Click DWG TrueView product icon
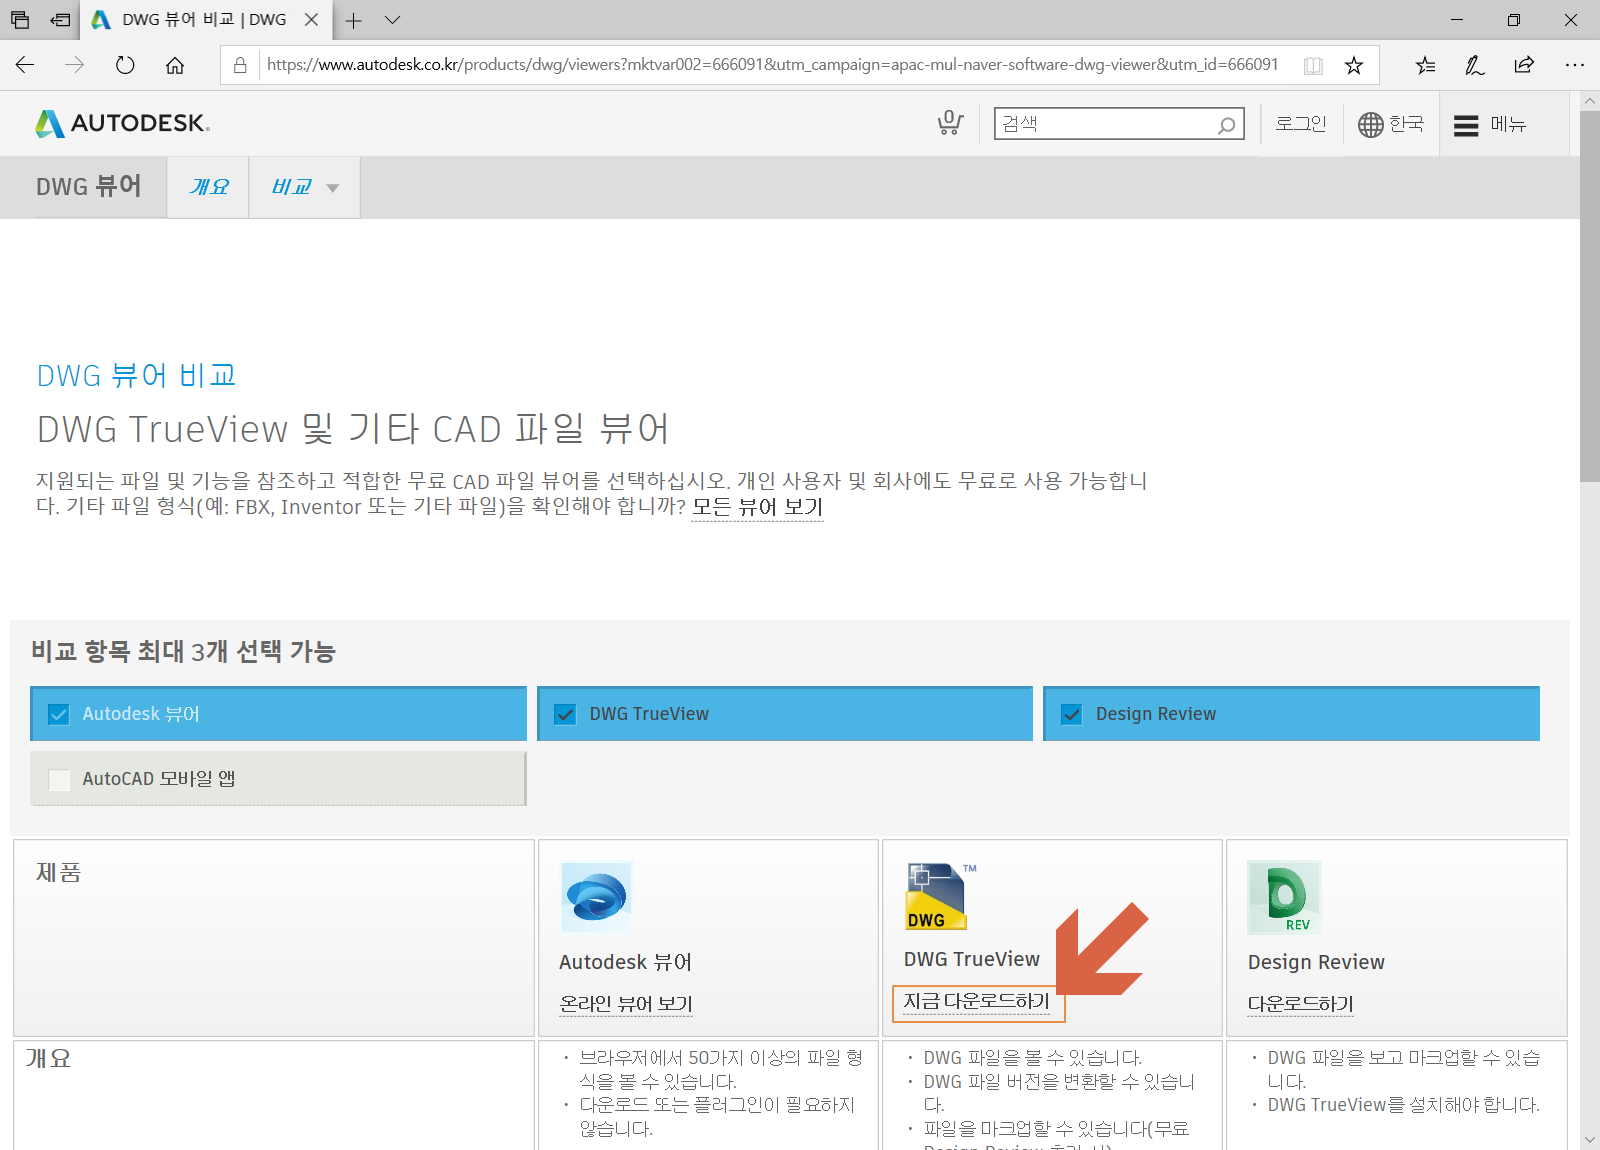 click(939, 896)
